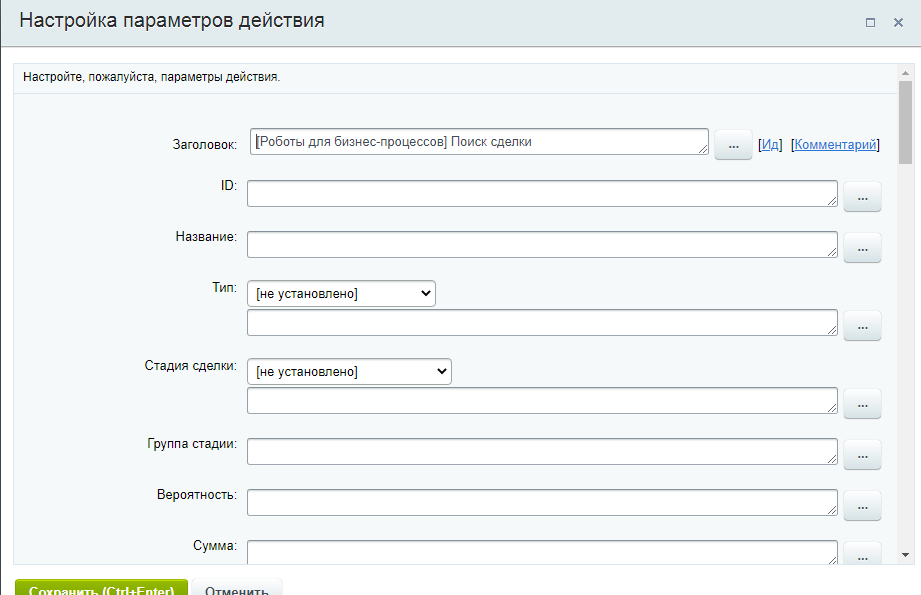921x595 pixels.
Task: Focus the Заголовок text field
Action: pos(478,142)
